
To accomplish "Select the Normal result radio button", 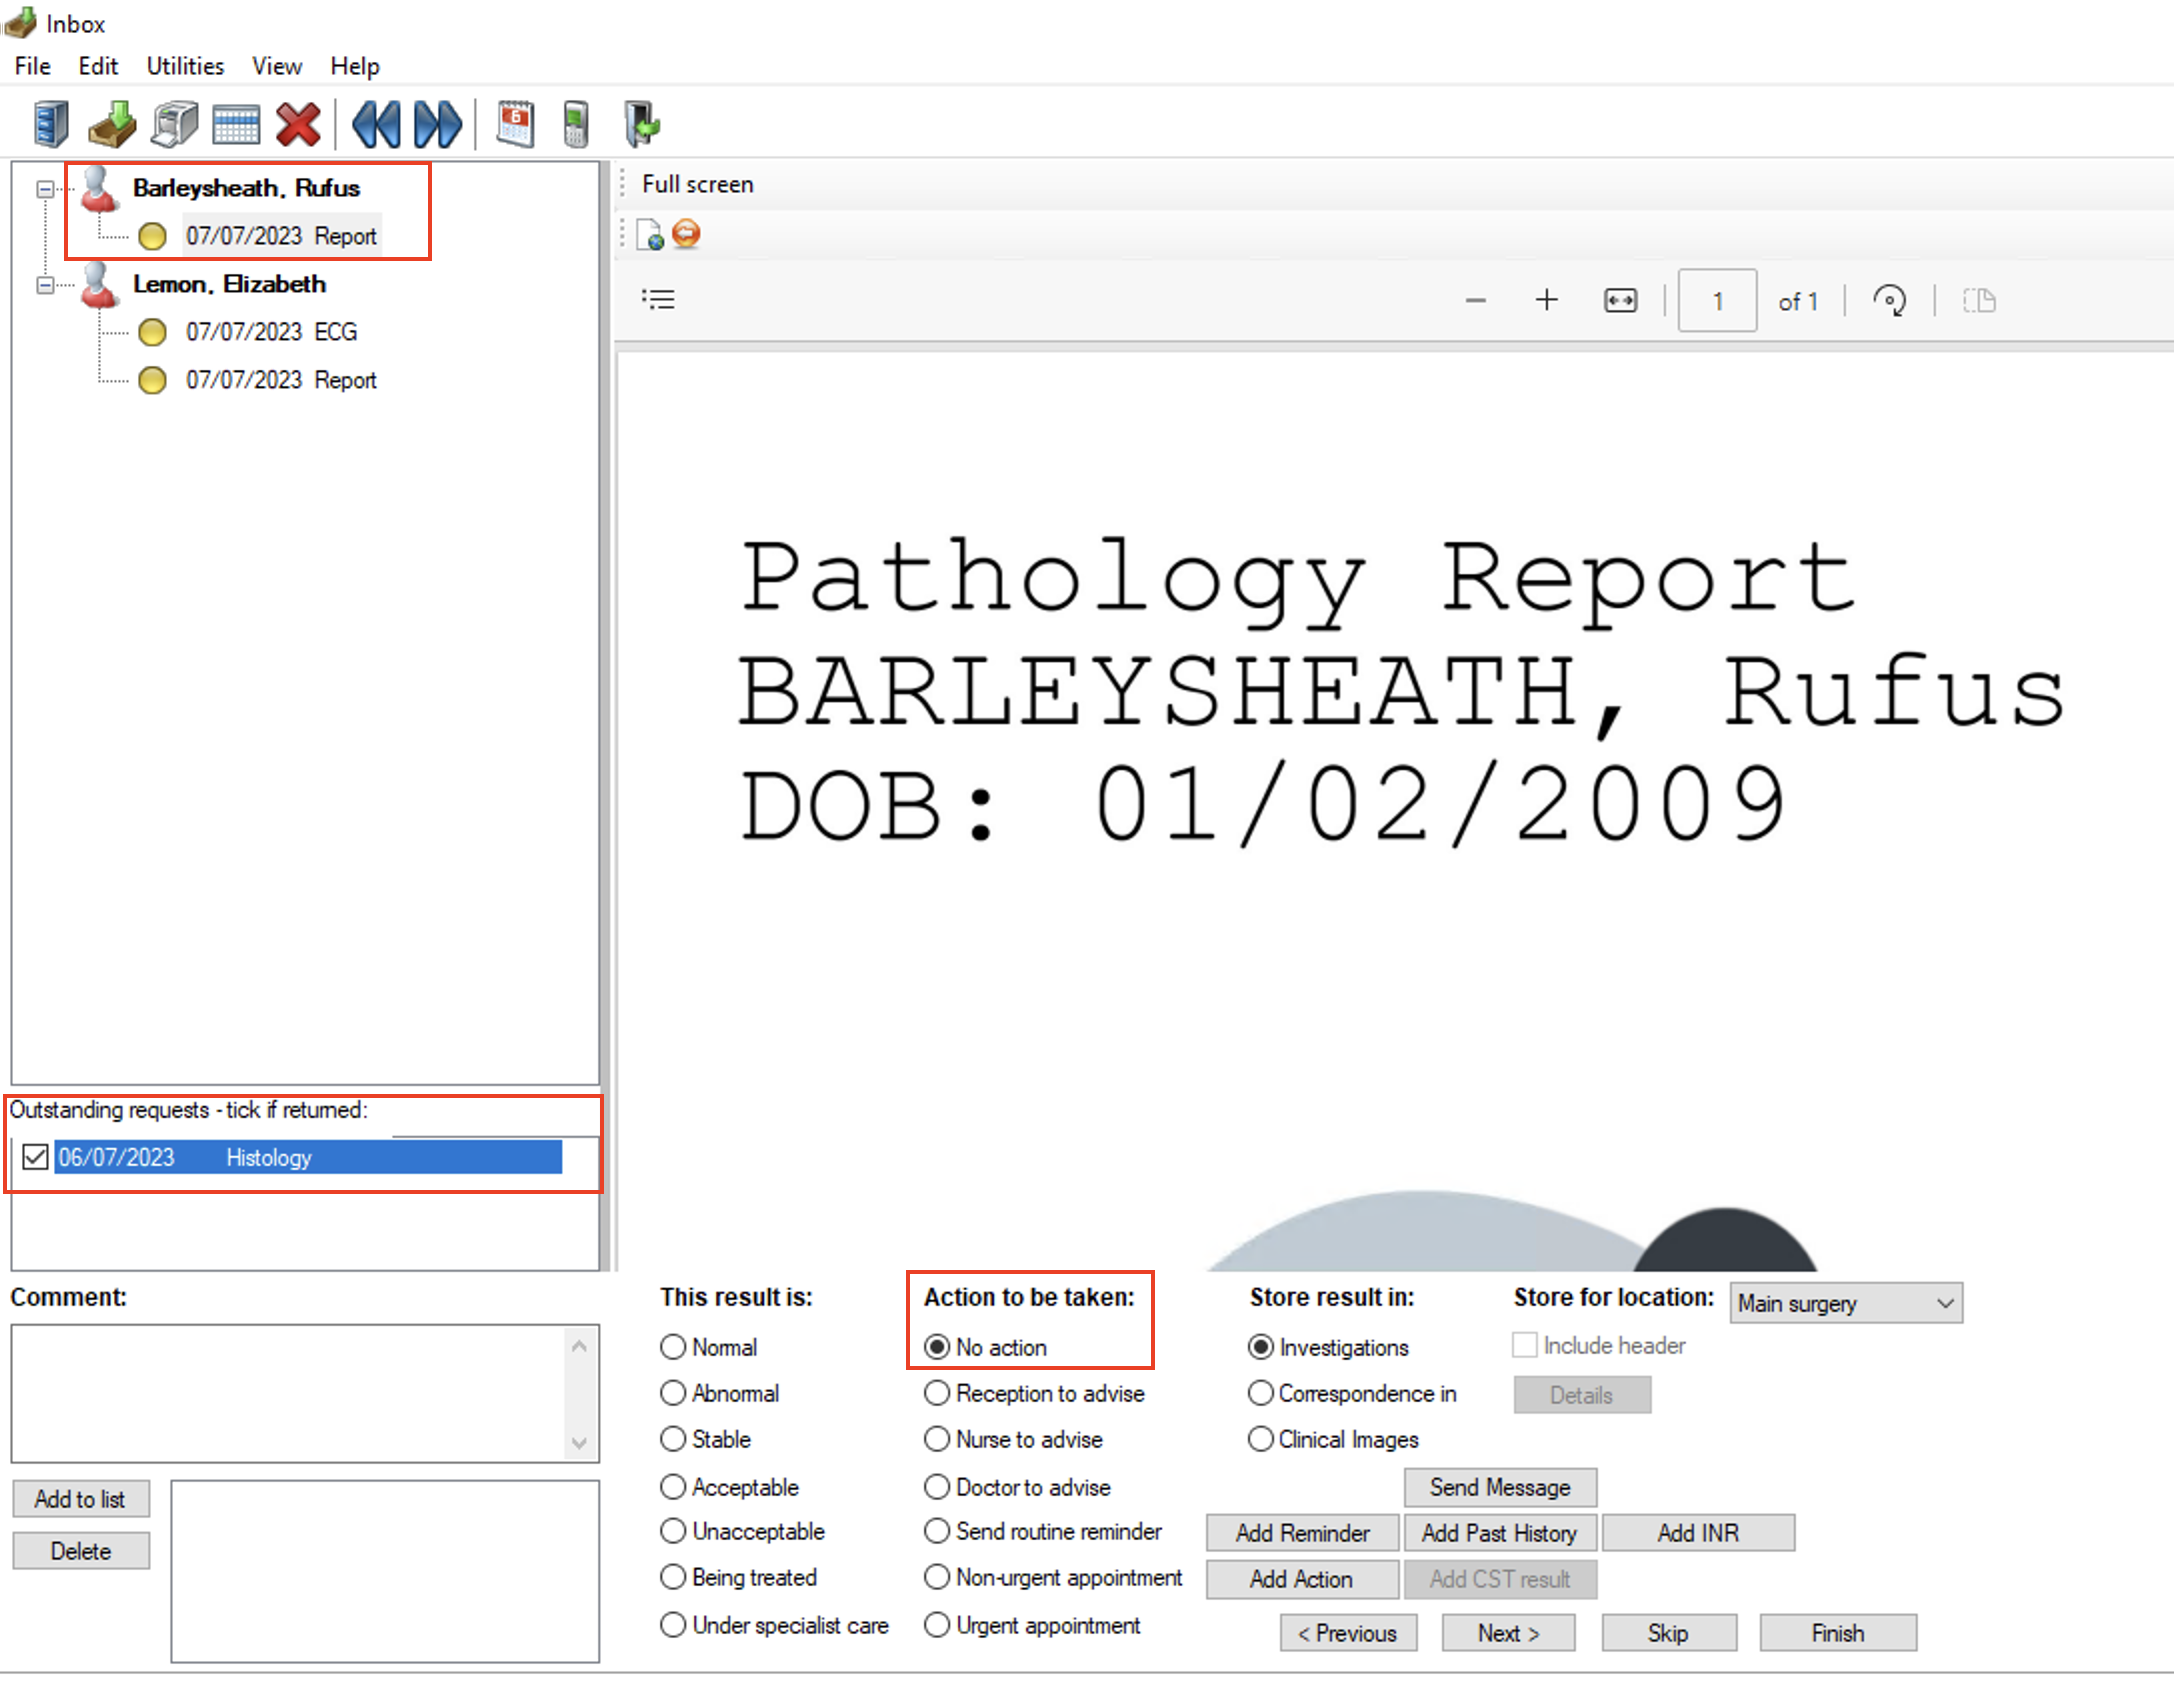I will (x=673, y=1347).
